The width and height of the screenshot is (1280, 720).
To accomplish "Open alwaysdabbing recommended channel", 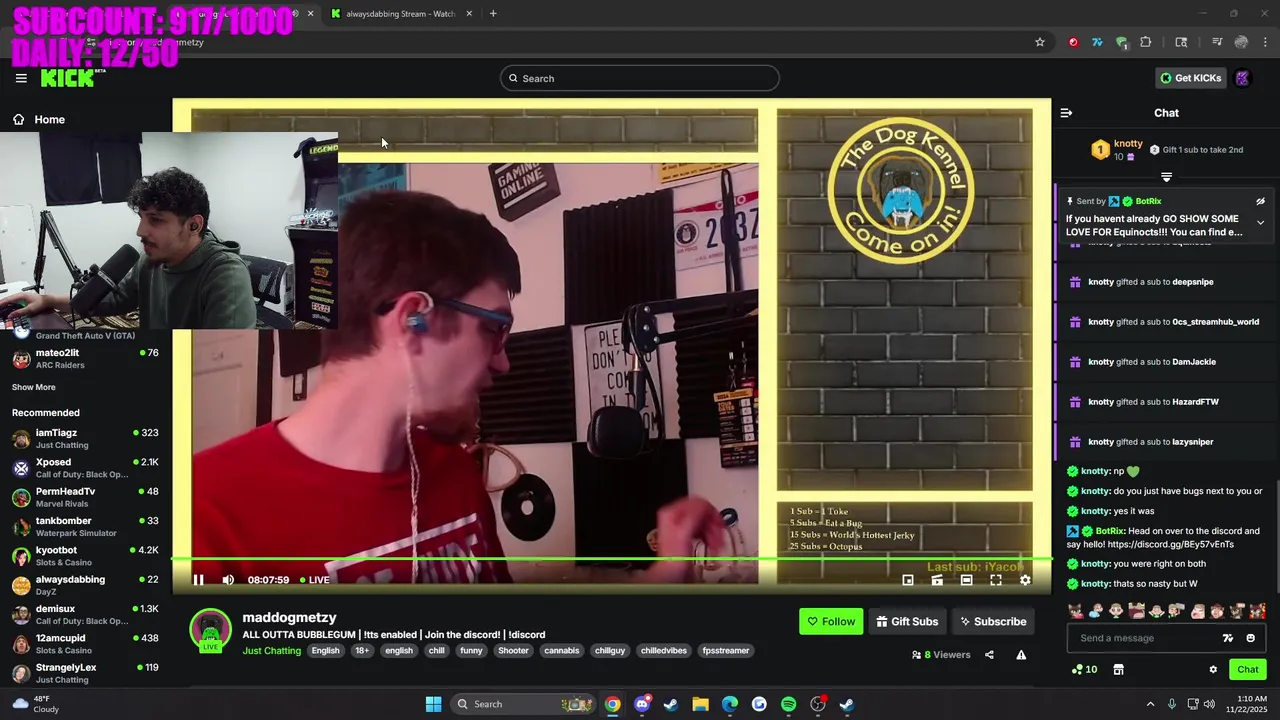I will (86, 585).
